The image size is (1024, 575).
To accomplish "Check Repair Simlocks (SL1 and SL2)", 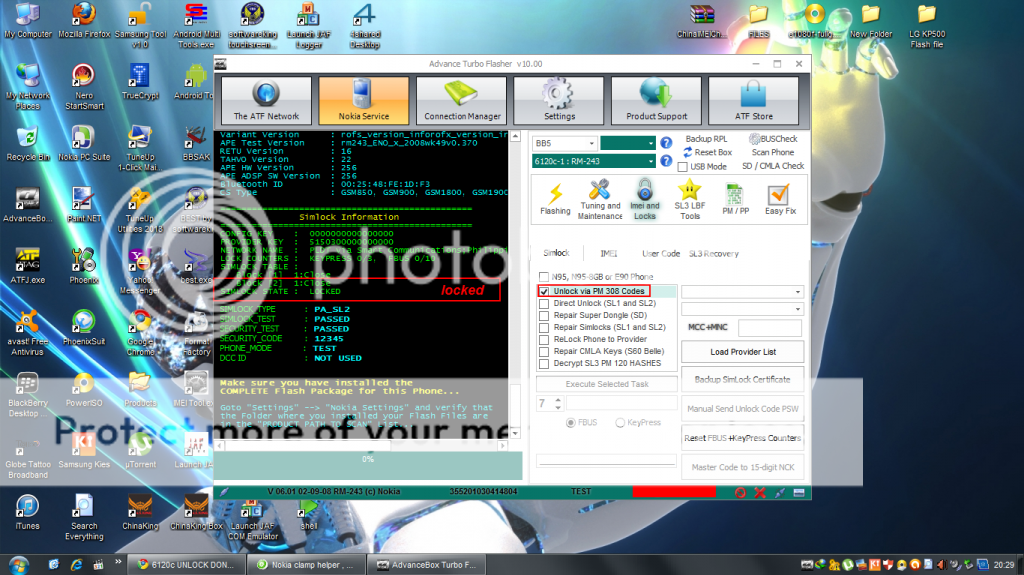I will pos(544,327).
